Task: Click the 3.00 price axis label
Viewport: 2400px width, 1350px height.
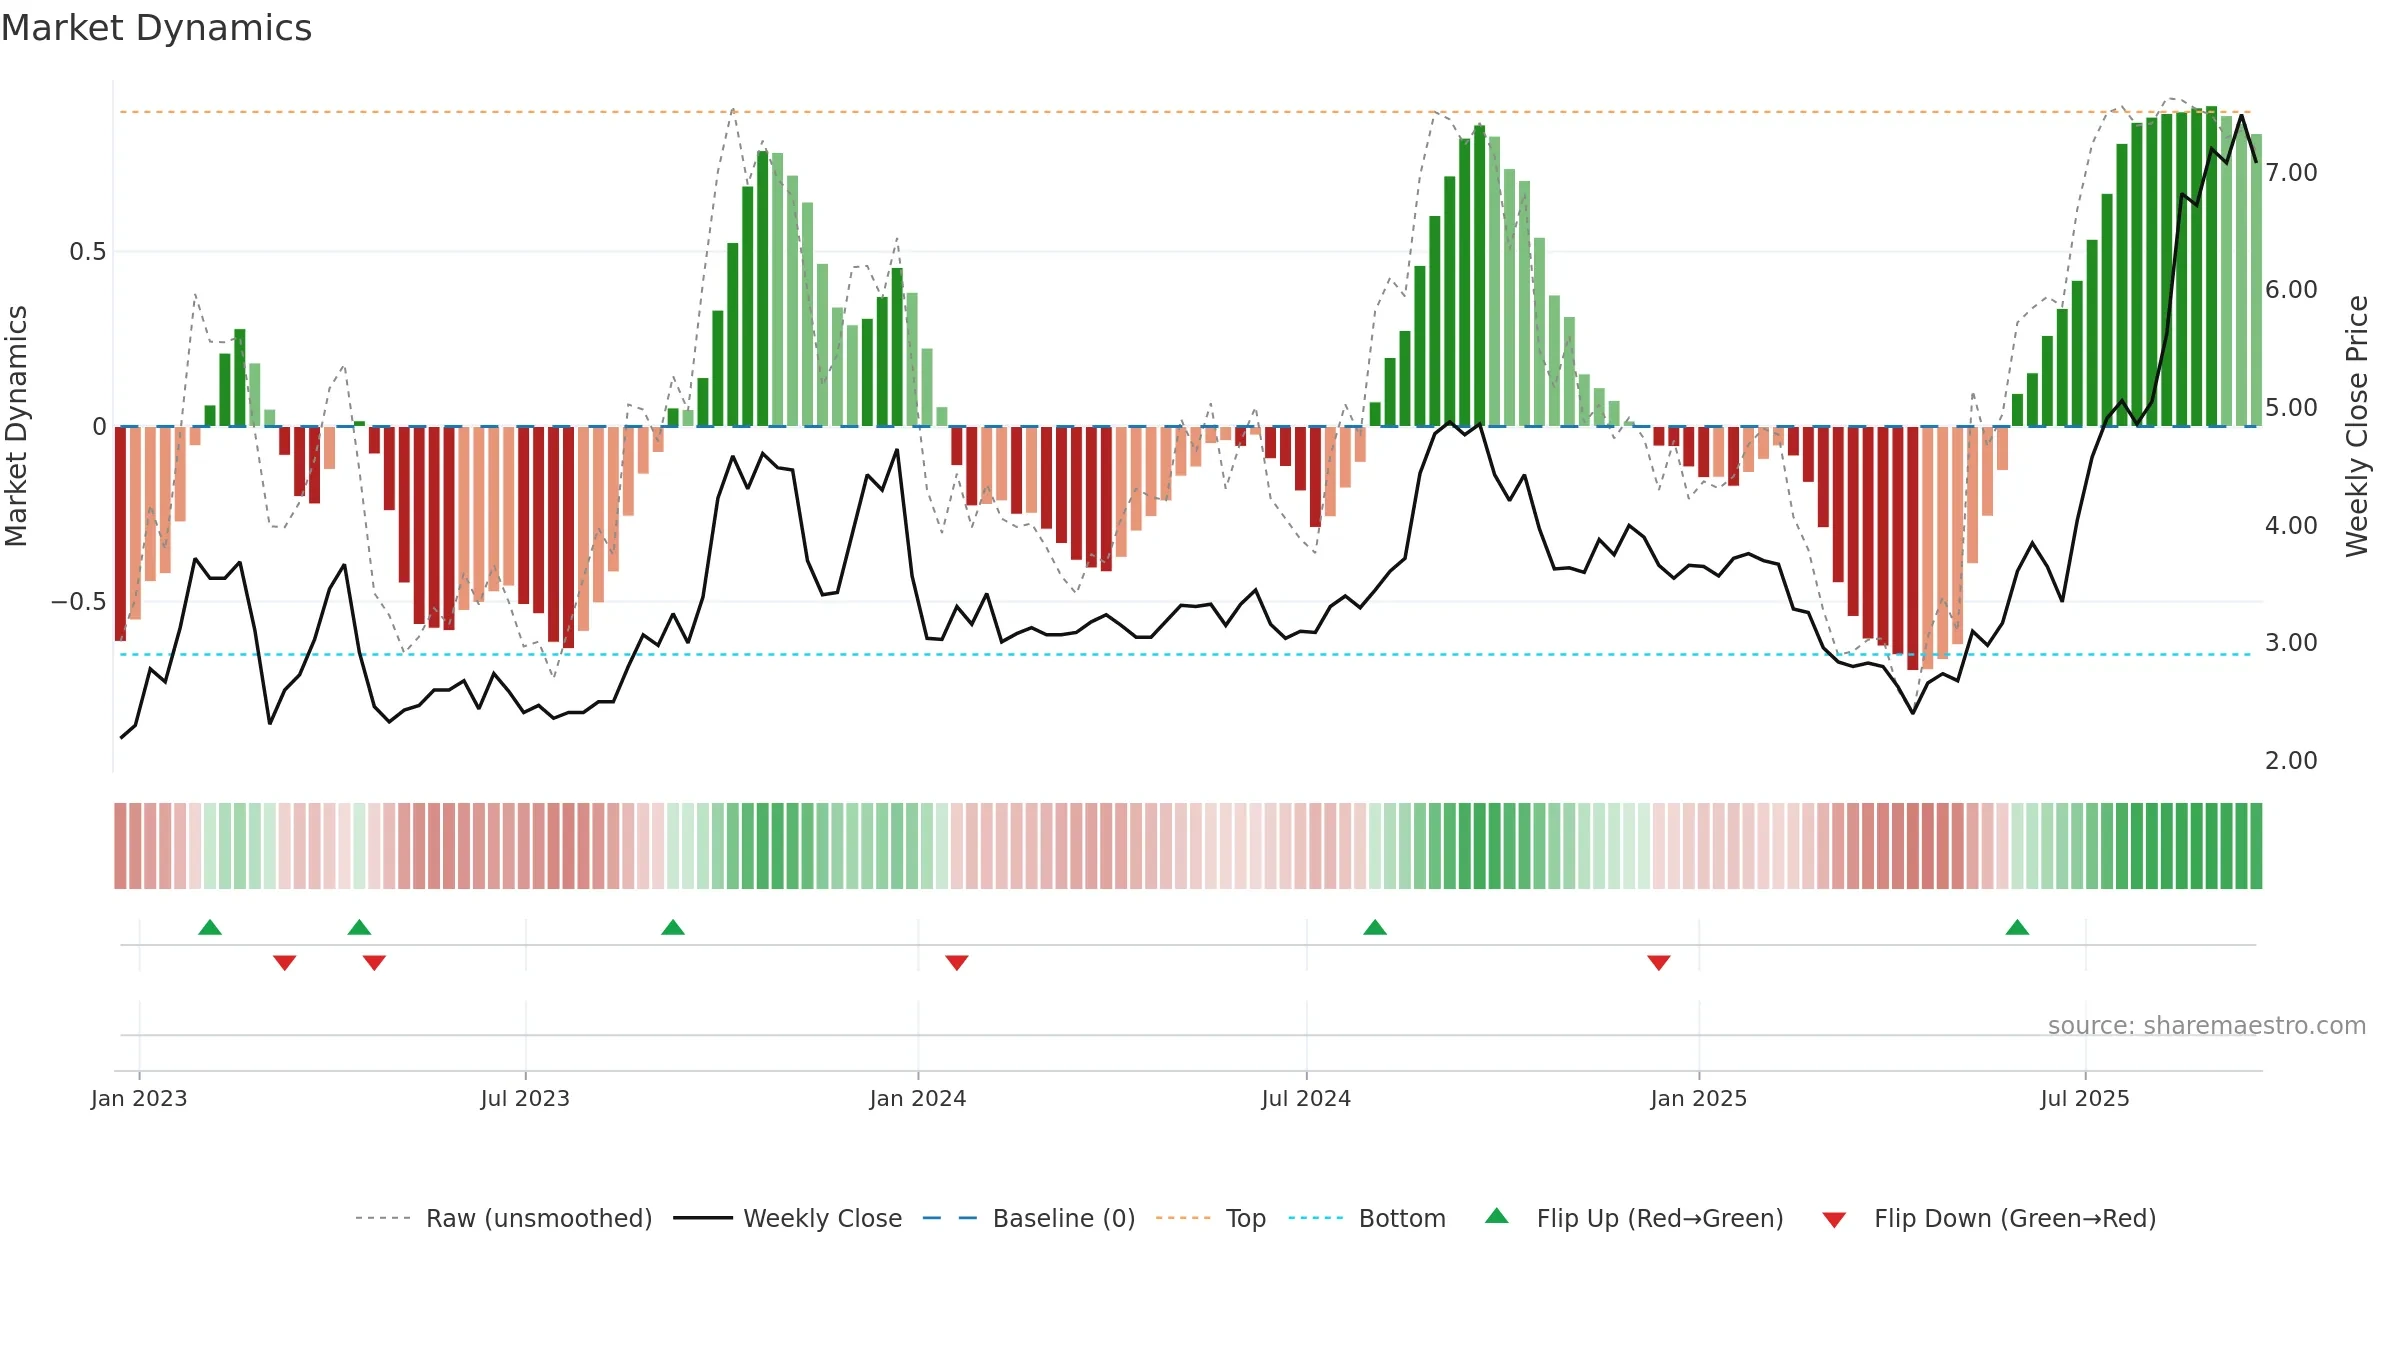Action: 2291,642
